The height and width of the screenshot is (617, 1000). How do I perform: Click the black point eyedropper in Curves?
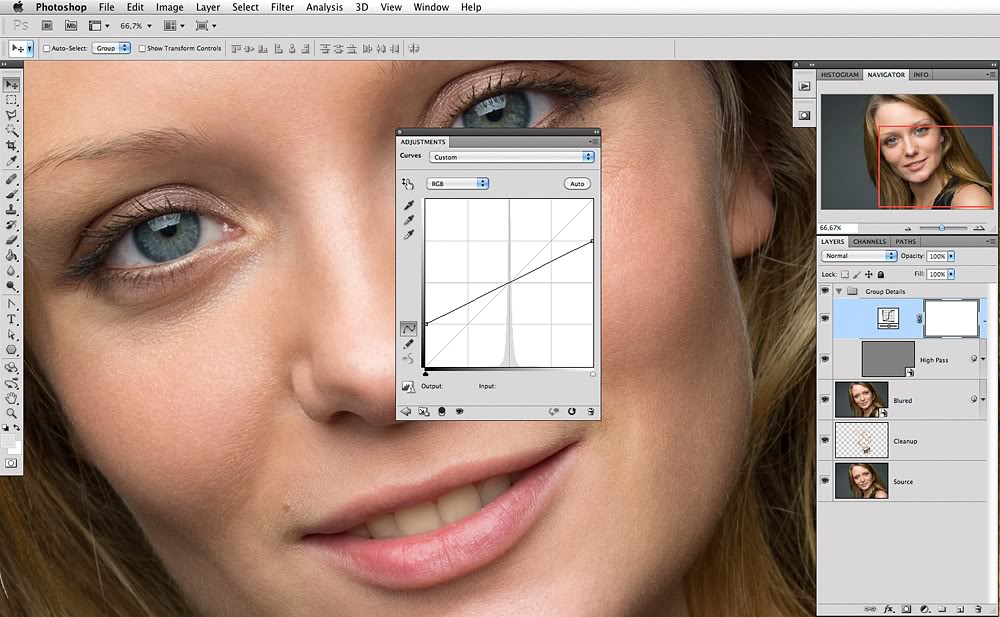(x=408, y=205)
